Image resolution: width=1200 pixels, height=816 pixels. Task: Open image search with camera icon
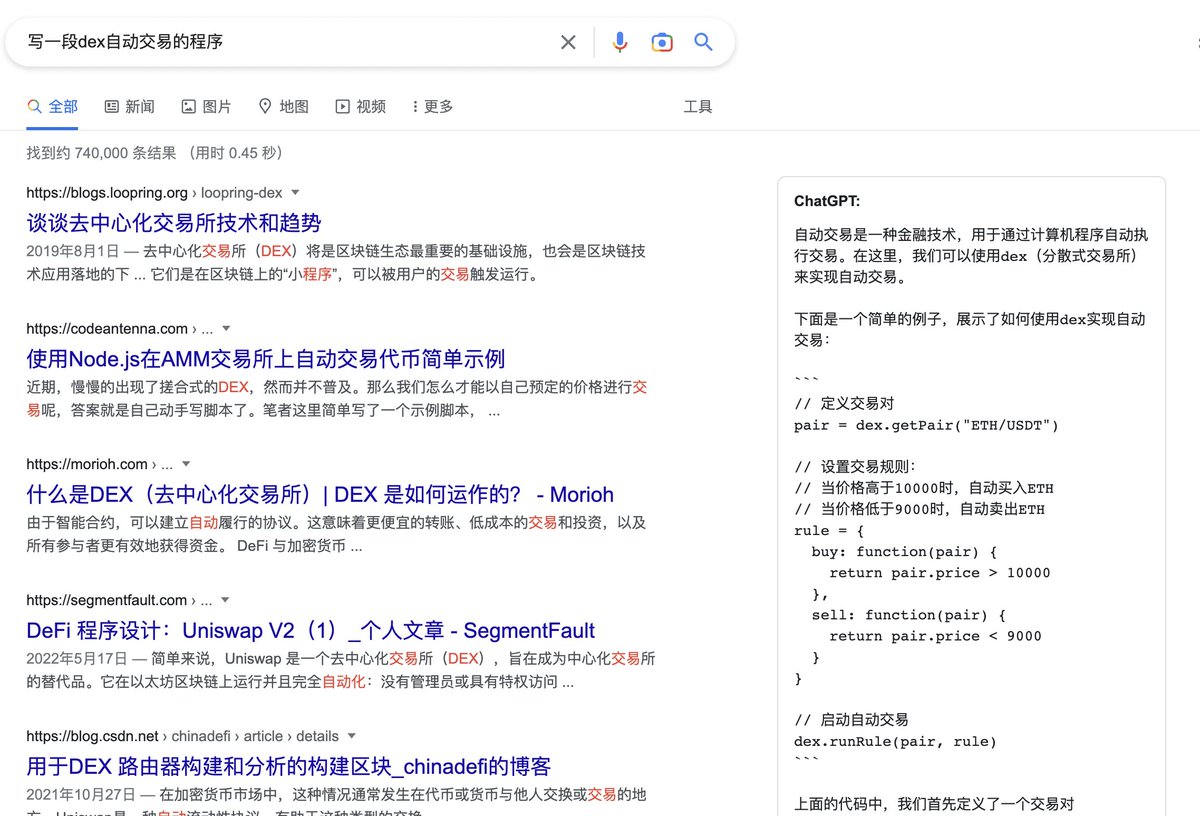(661, 42)
